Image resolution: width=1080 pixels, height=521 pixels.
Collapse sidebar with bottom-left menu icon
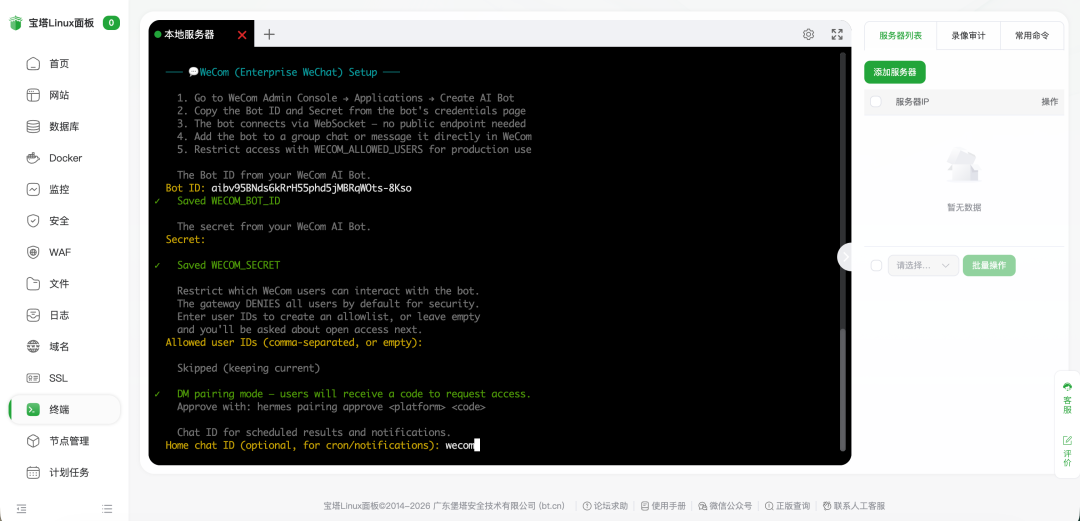point(22,509)
